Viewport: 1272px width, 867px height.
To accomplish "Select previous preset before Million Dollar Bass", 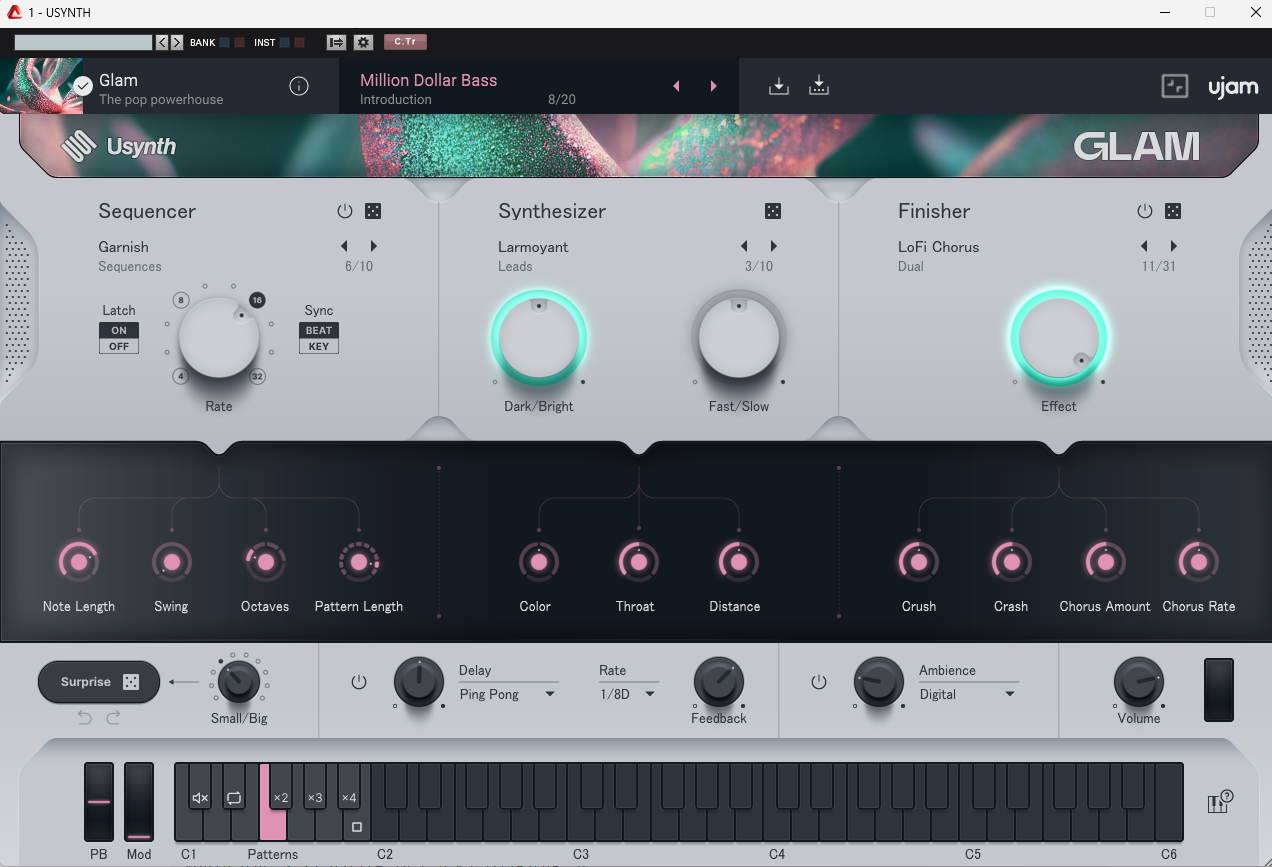I will click(x=676, y=86).
